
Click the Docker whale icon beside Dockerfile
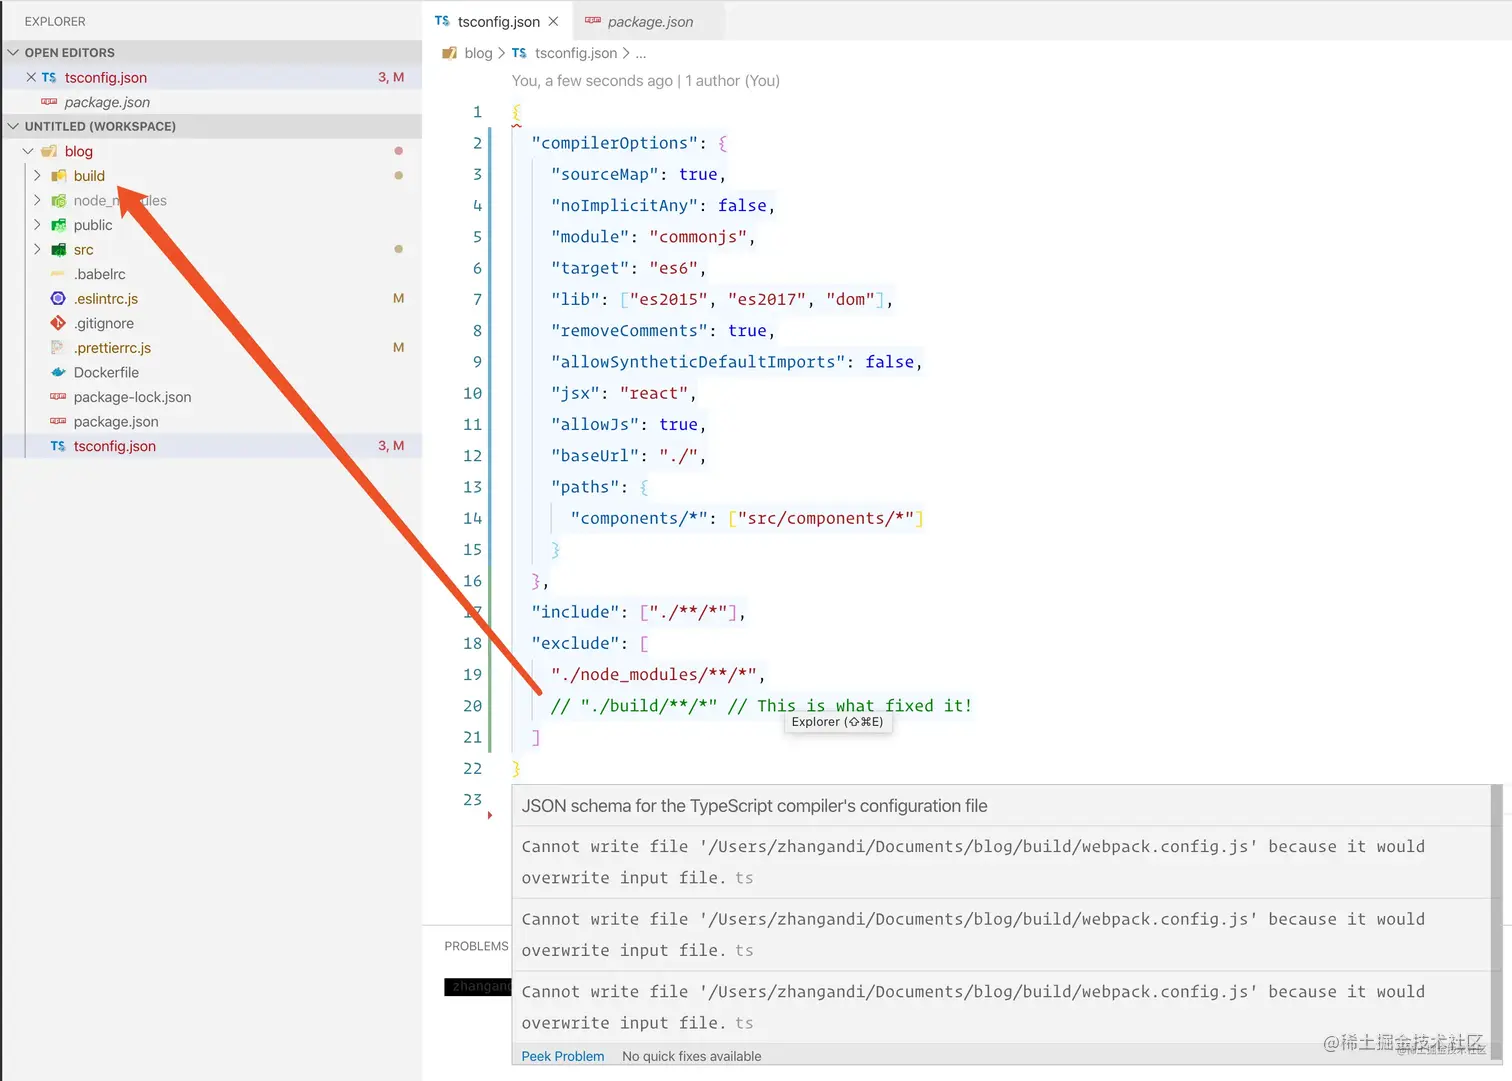pos(57,372)
